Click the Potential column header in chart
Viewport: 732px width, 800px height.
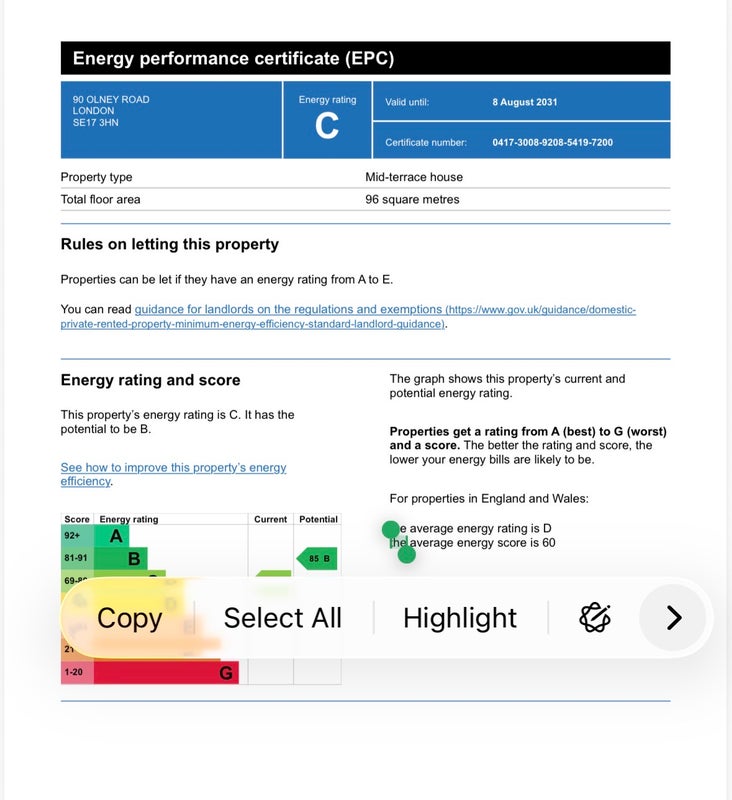coord(318,519)
